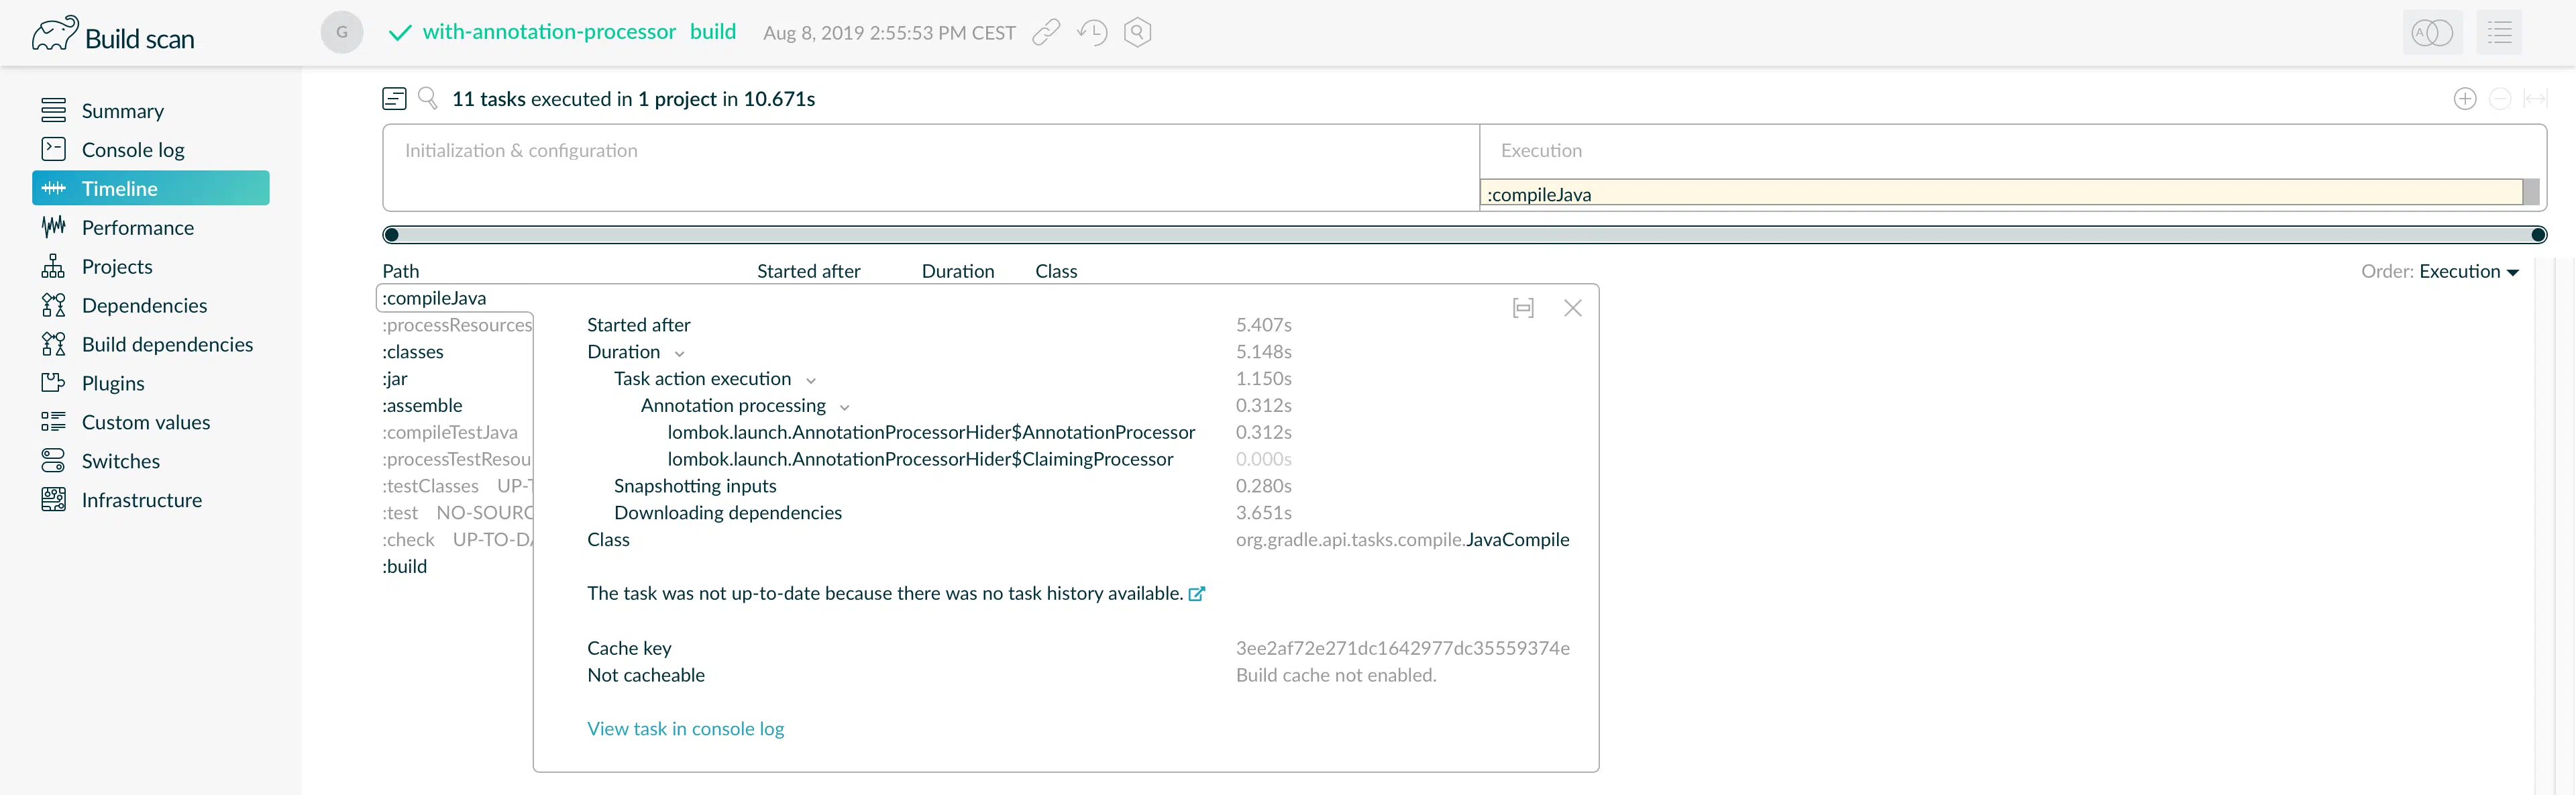Click the Class column header
The width and height of the screenshot is (2576, 795).
tap(1056, 271)
